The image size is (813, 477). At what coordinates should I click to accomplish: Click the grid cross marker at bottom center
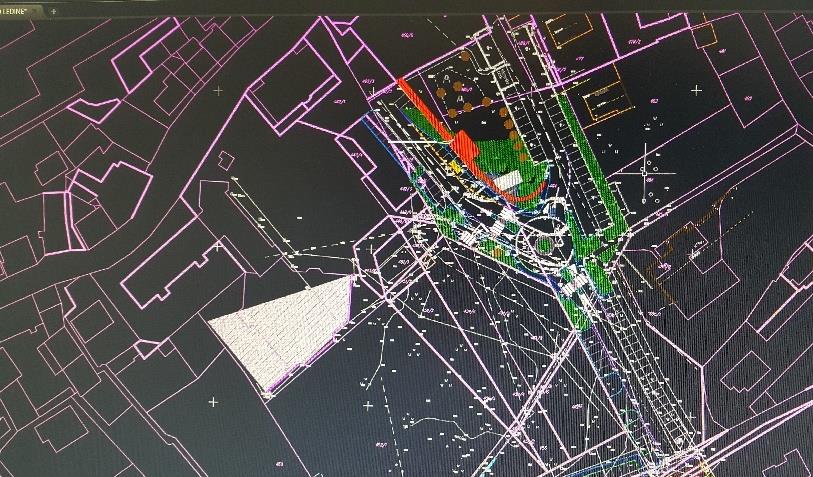coord(368,405)
